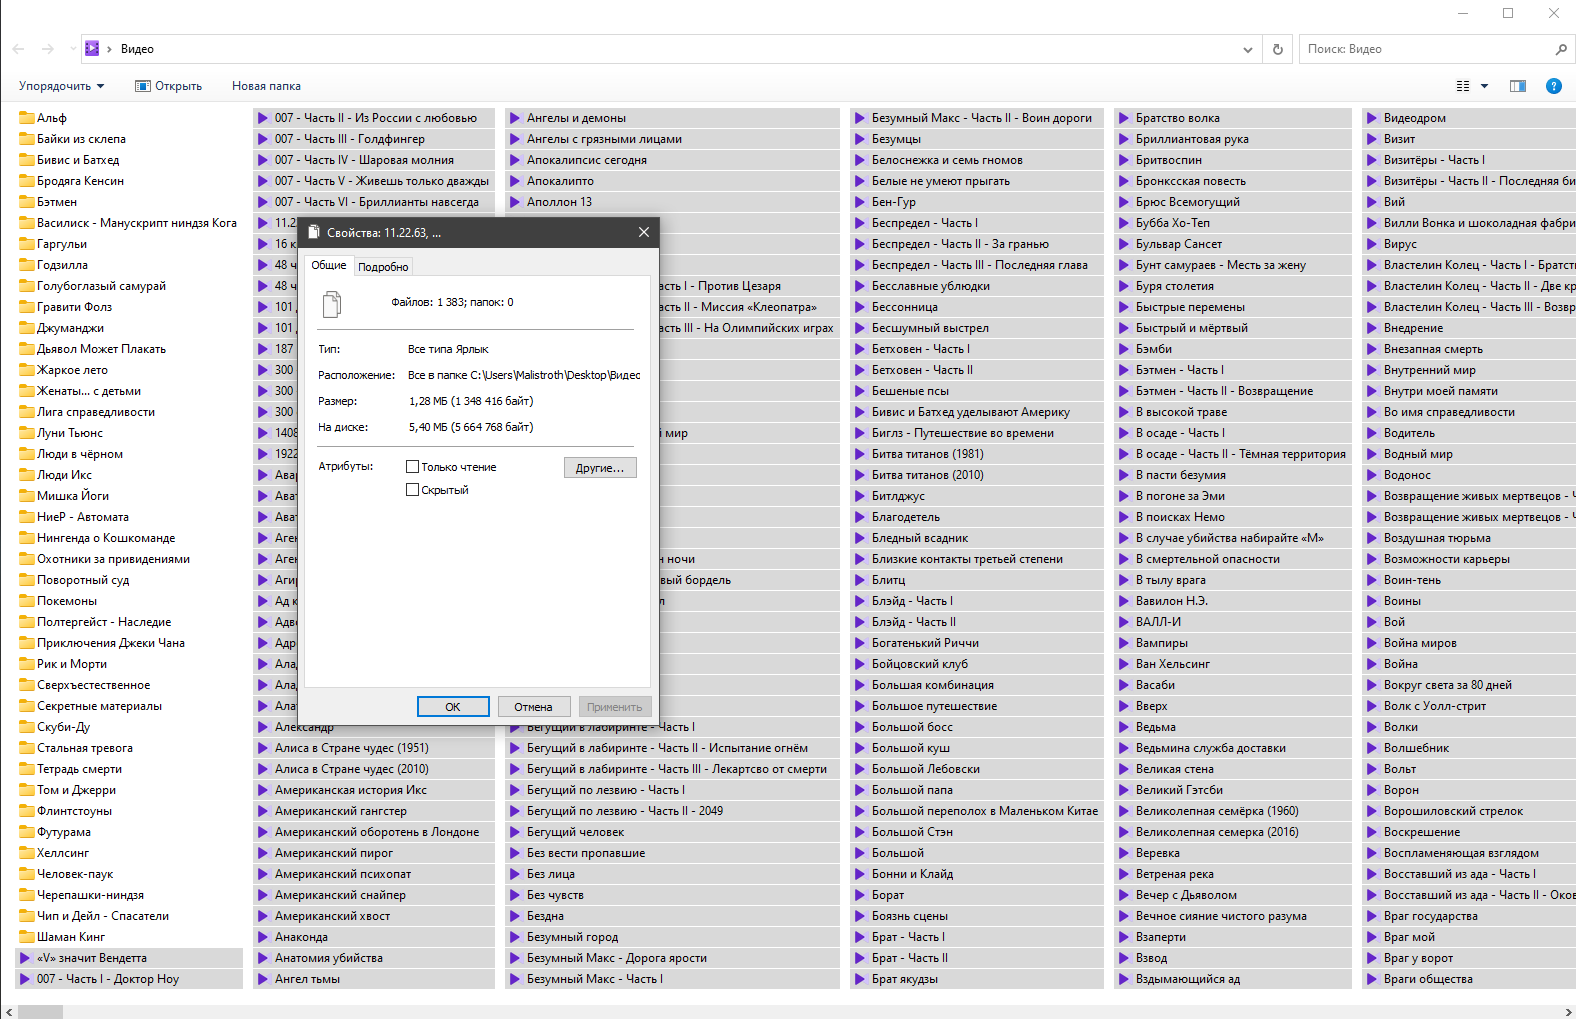The image size is (1576, 1019).
Task: Select shortcut icon for Борат
Action: (860, 895)
